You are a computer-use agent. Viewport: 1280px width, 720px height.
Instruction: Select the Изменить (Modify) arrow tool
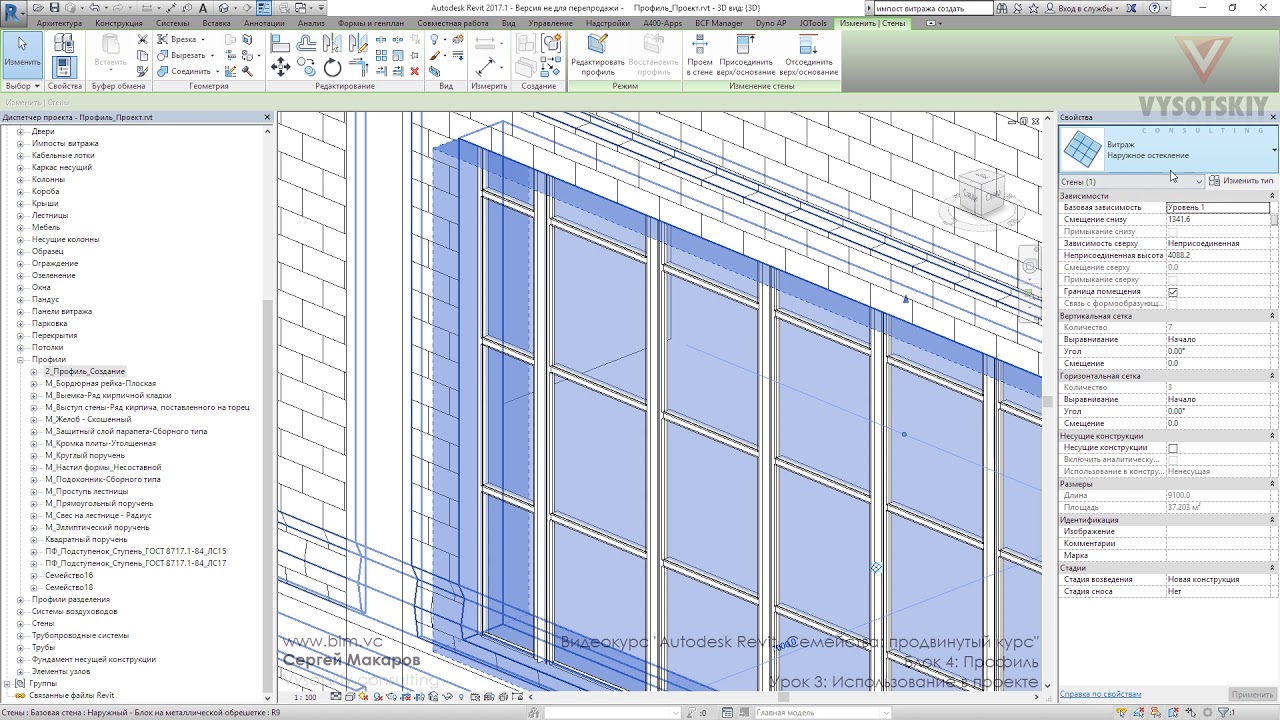click(22, 54)
